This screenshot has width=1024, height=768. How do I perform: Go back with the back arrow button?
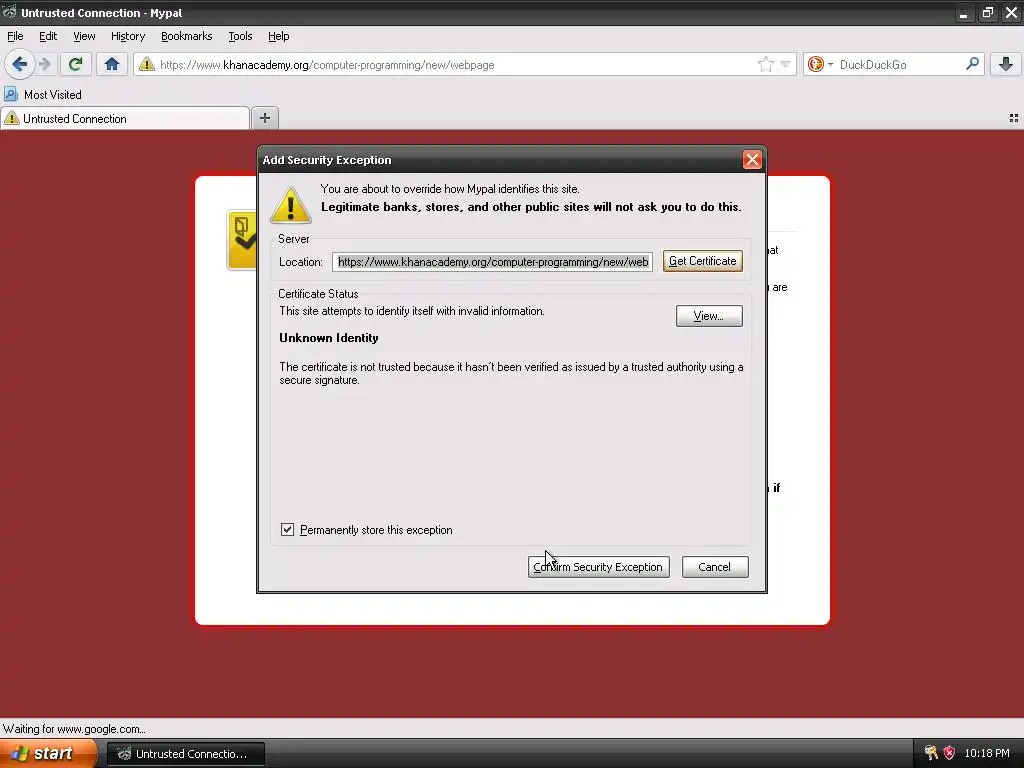19,64
